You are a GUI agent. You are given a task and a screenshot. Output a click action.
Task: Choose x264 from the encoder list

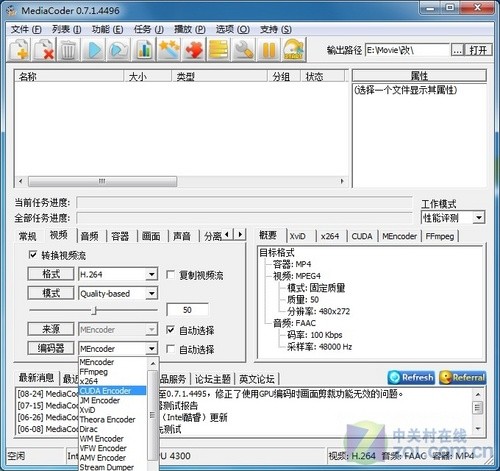tap(113, 381)
